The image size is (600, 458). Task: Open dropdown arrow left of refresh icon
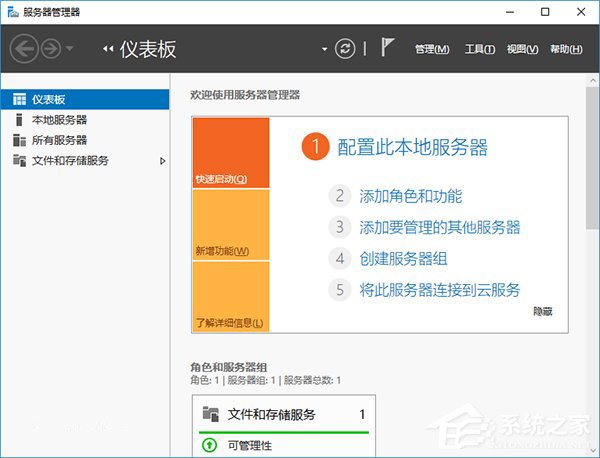click(x=324, y=49)
